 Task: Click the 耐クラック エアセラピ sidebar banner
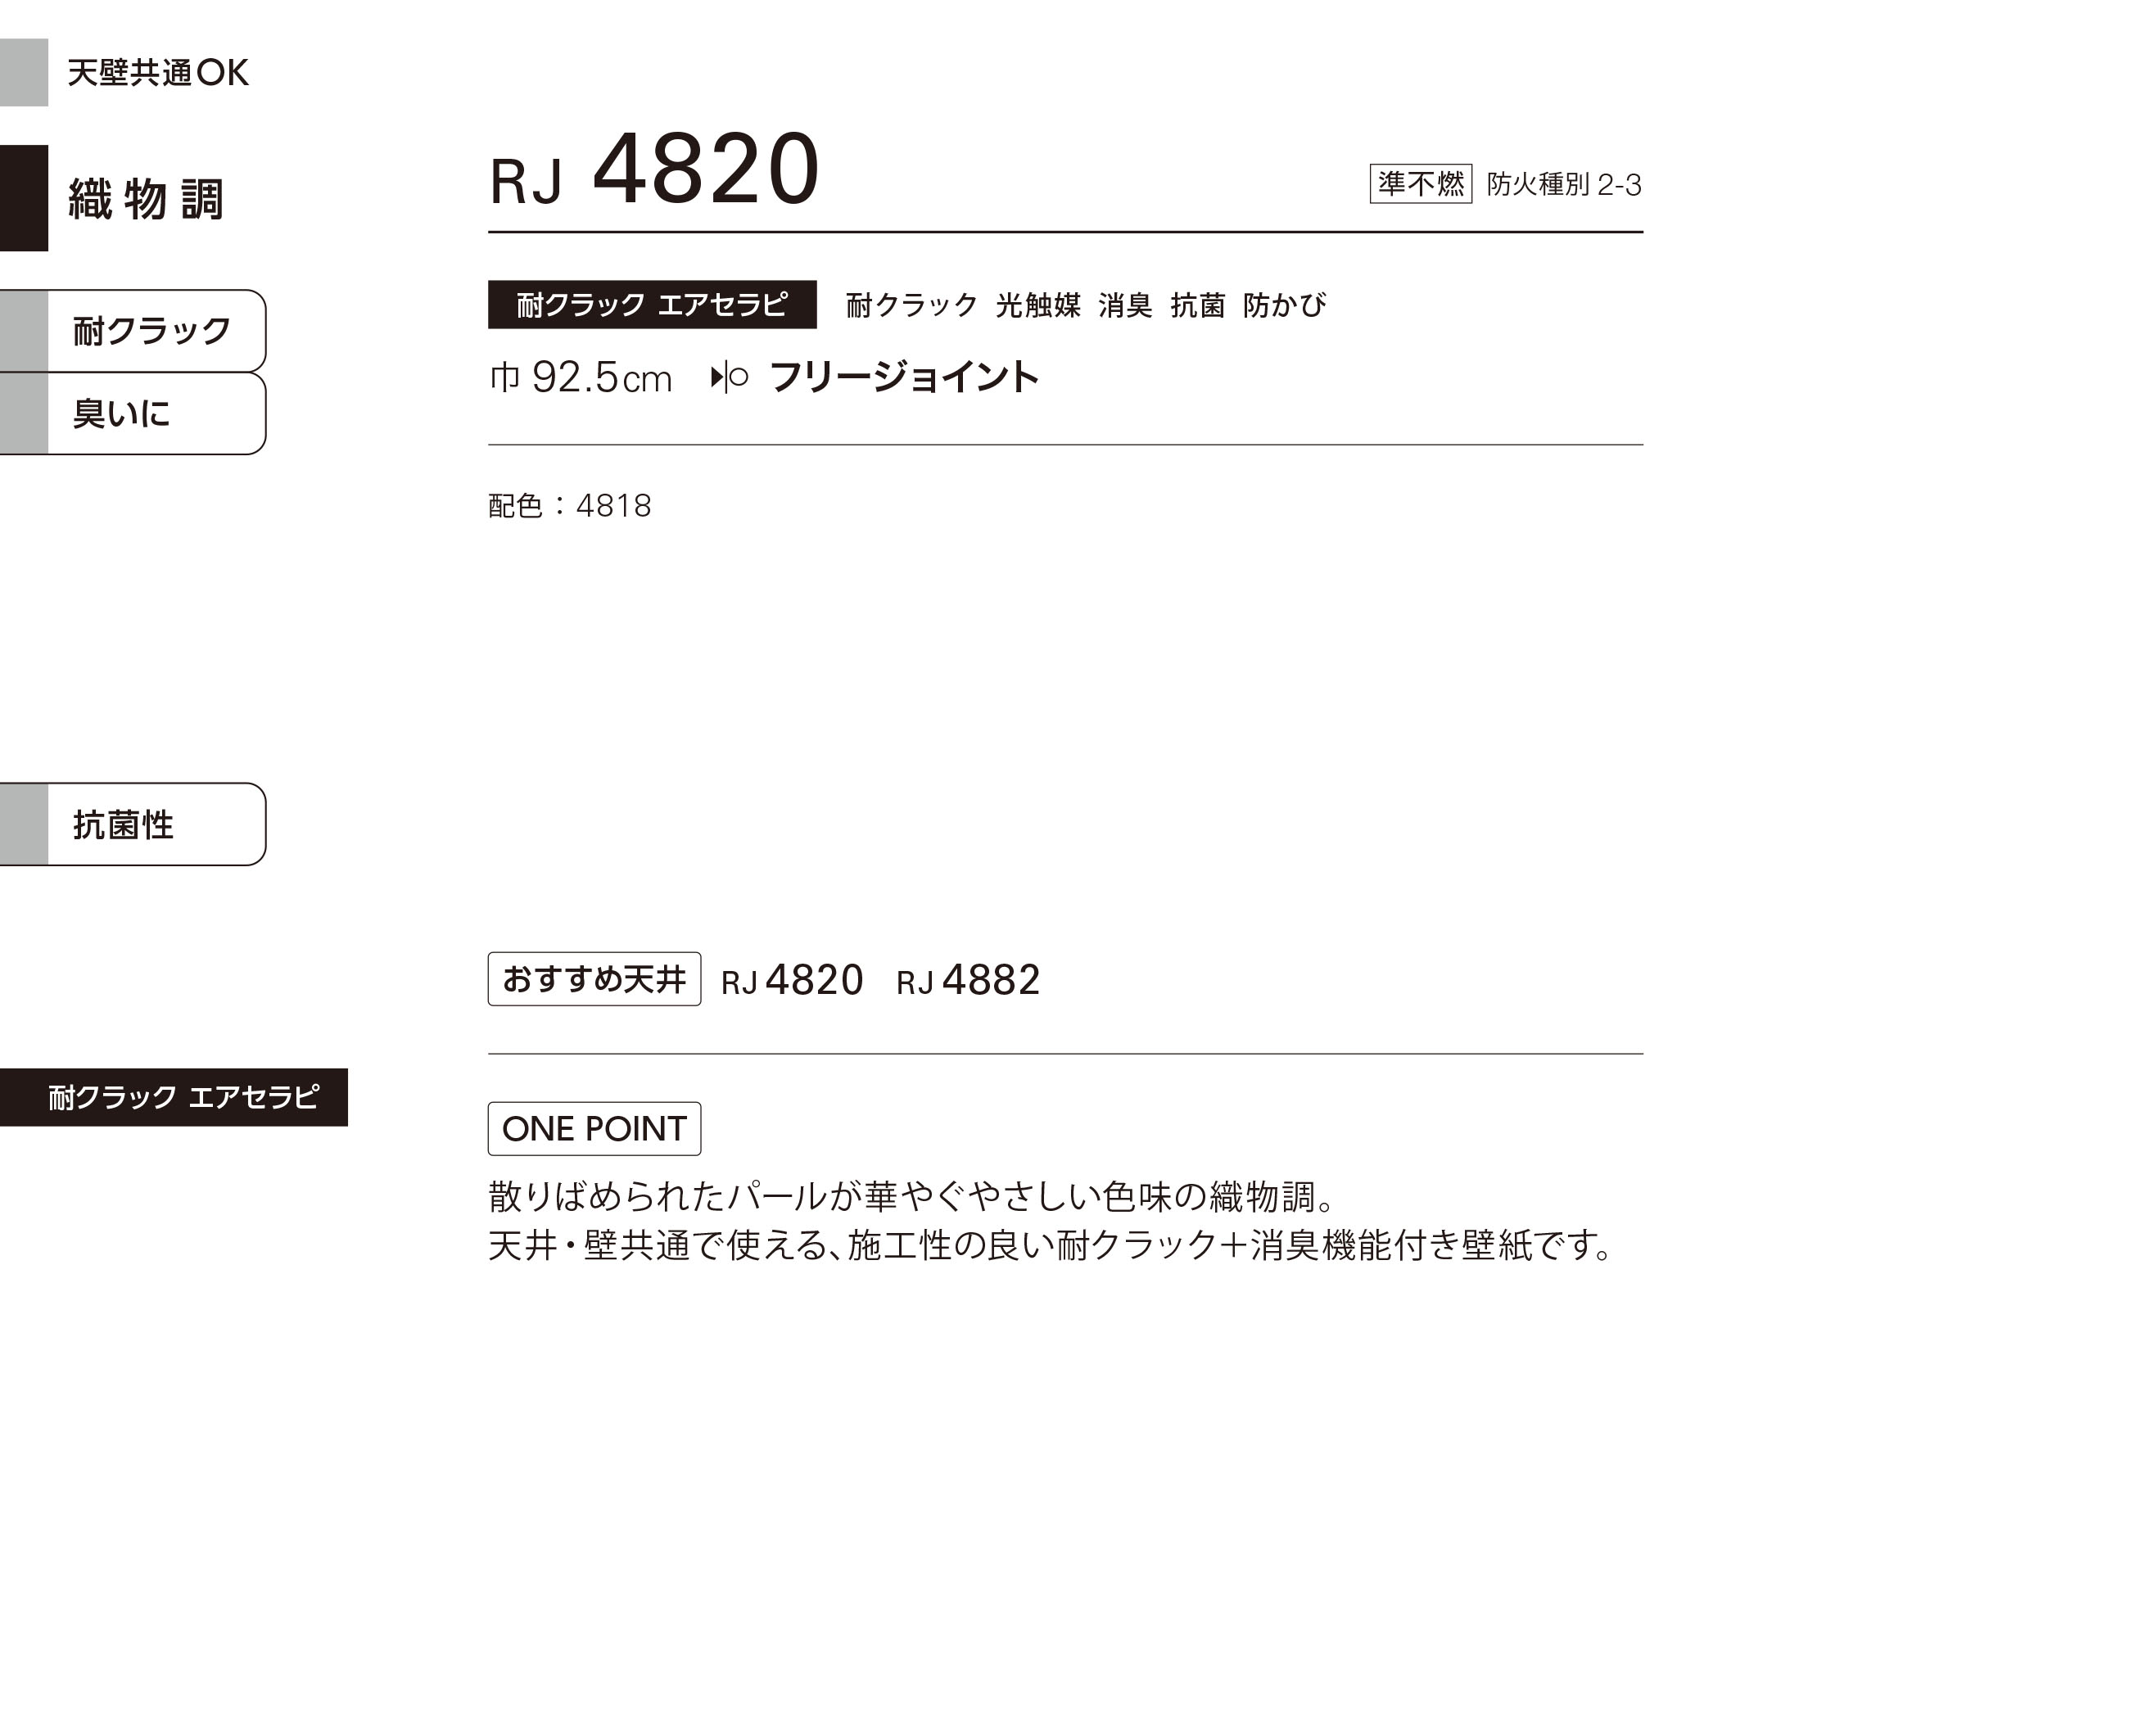174,1097
